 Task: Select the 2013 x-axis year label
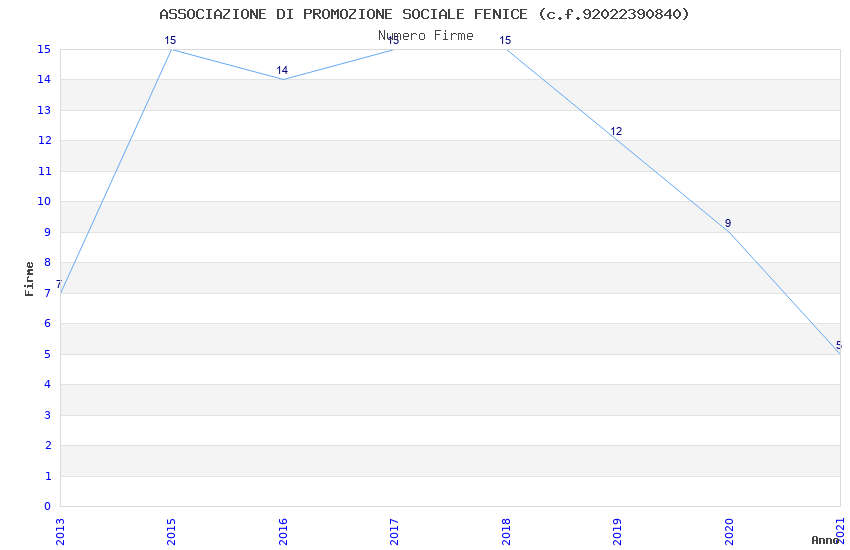tap(60, 532)
